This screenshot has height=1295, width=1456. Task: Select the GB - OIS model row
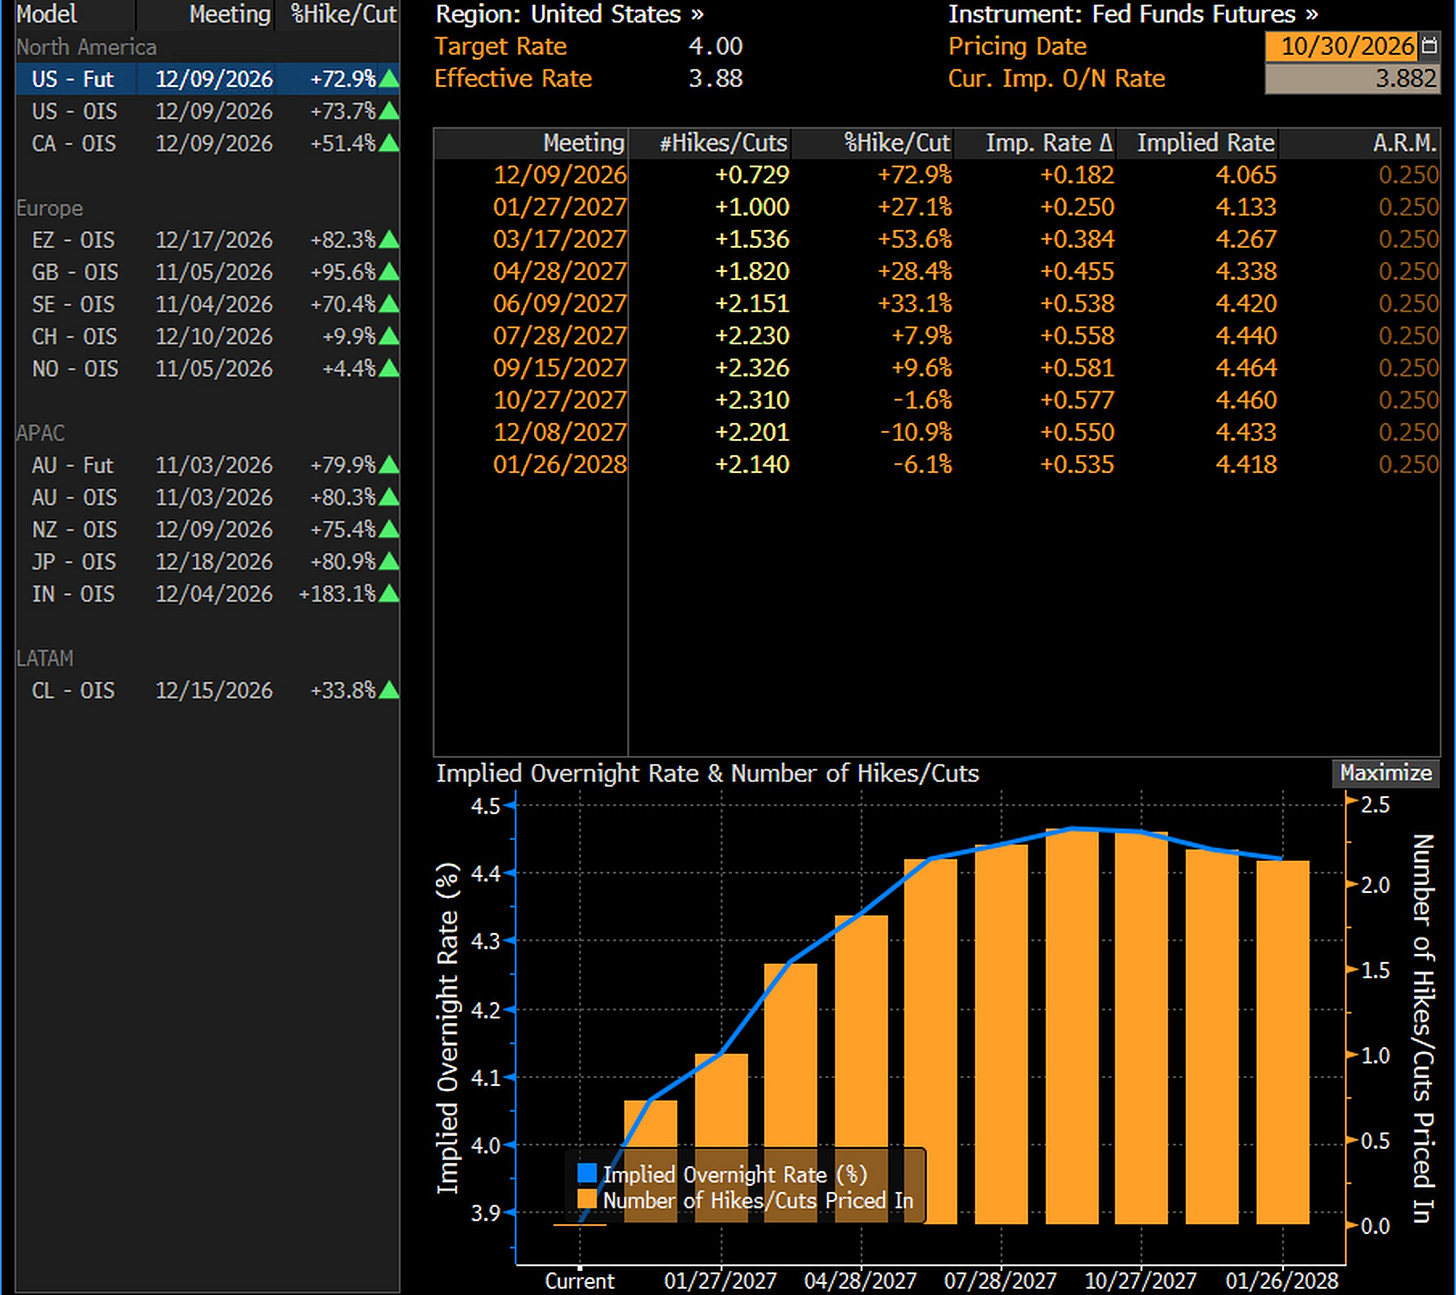point(207,272)
